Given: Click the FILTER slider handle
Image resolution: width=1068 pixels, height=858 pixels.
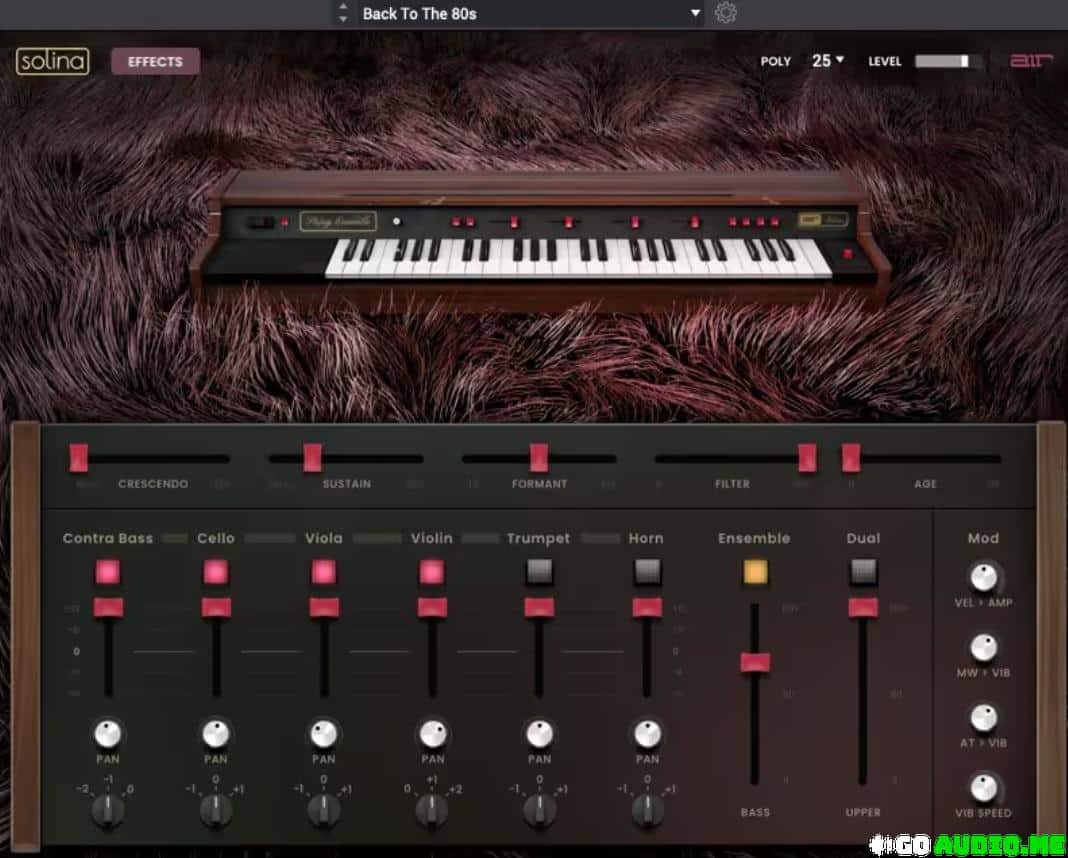Looking at the screenshot, I should (807, 458).
